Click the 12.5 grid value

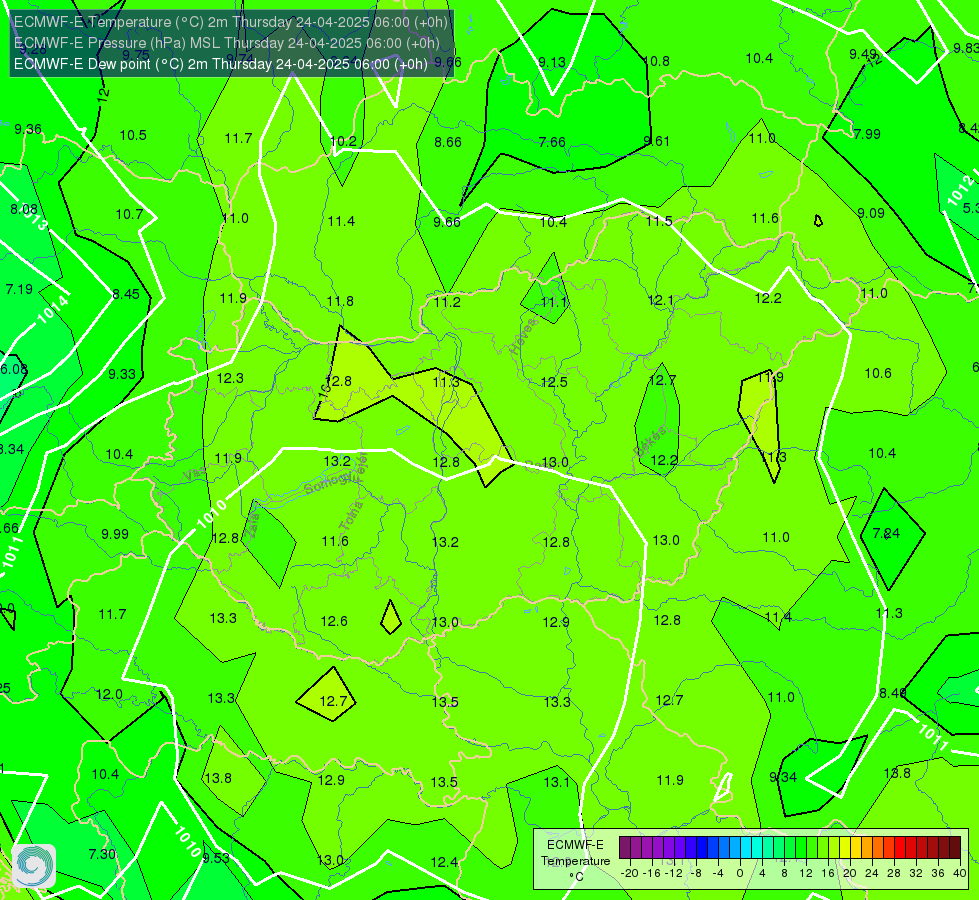554,382
